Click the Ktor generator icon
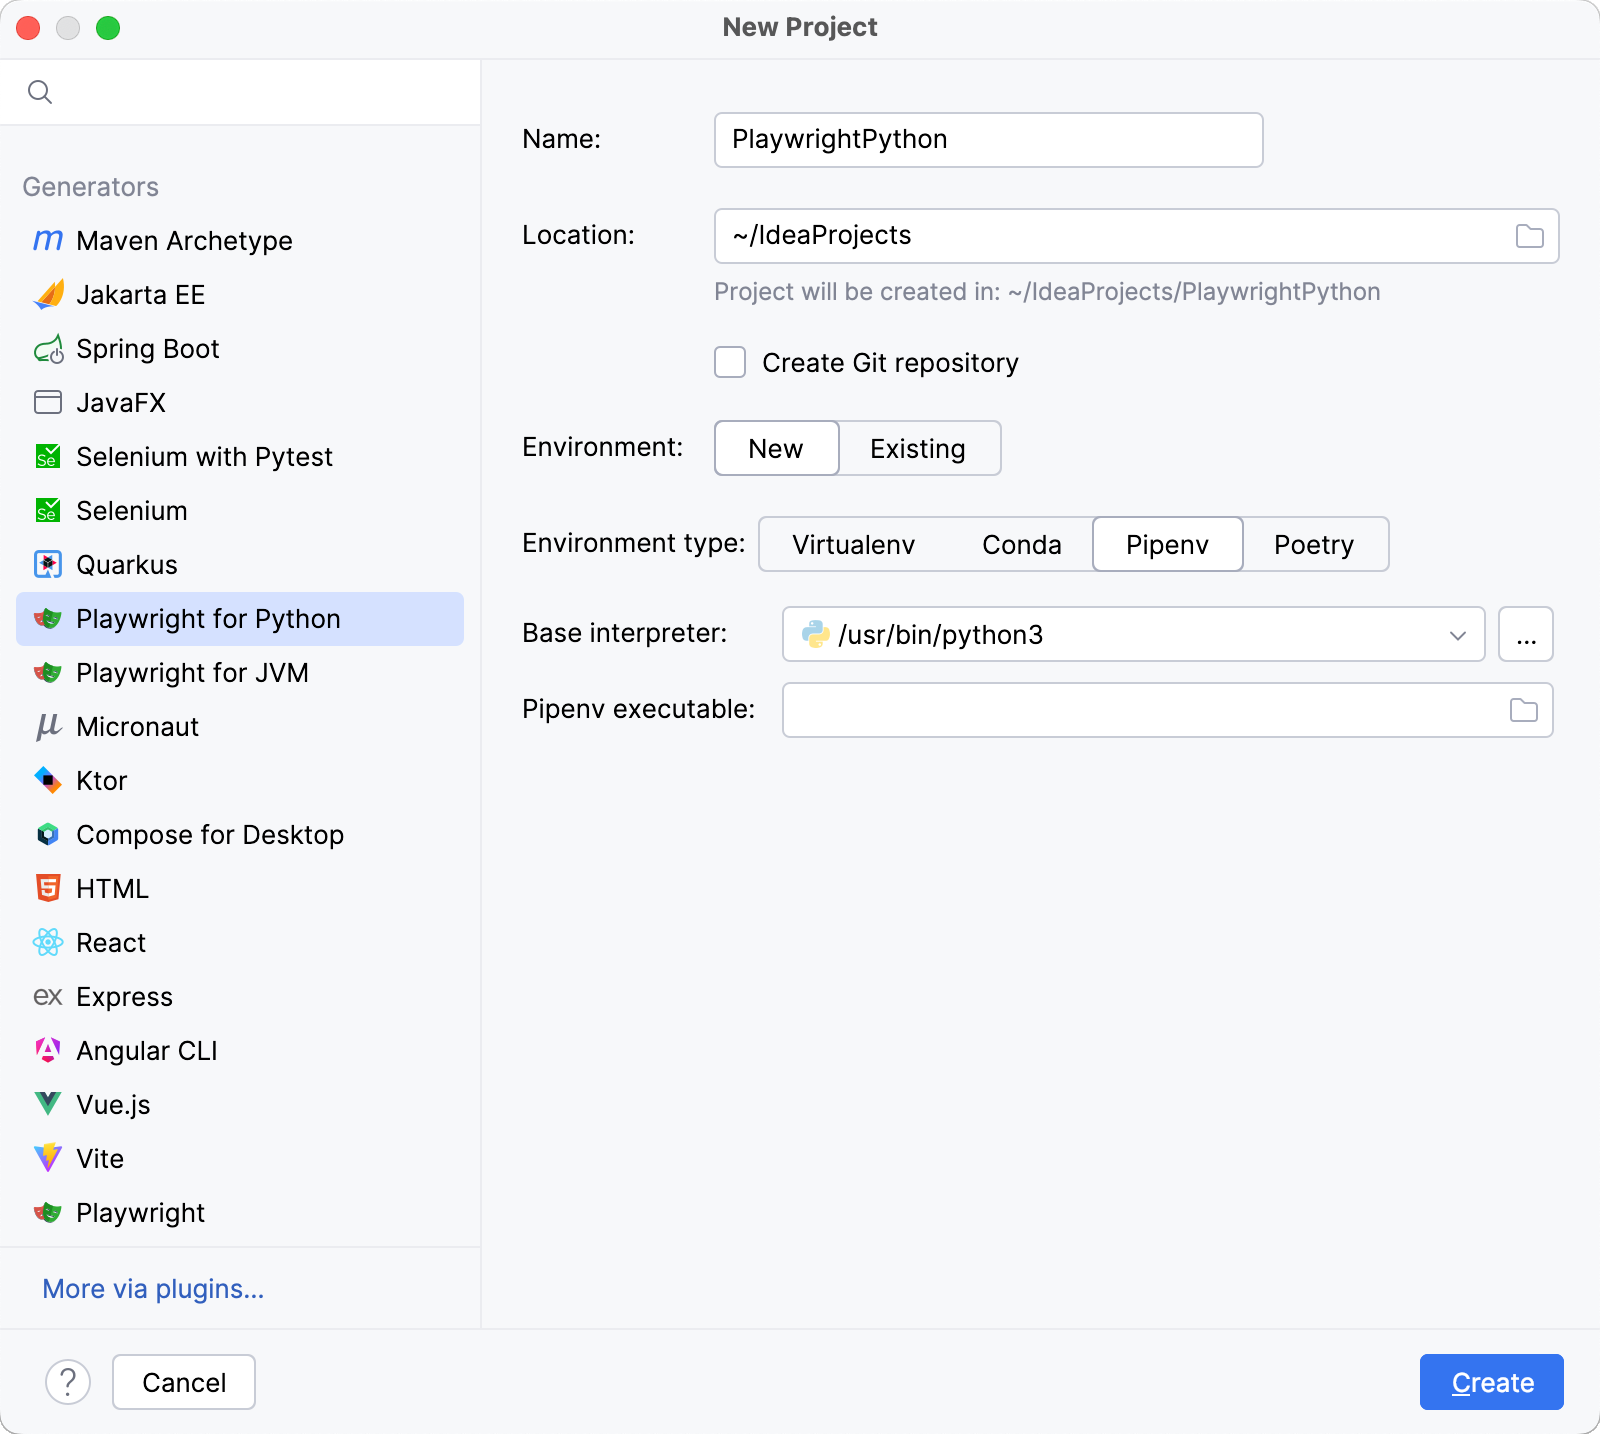Viewport: 1600px width, 1434px height. click(47, 781)
